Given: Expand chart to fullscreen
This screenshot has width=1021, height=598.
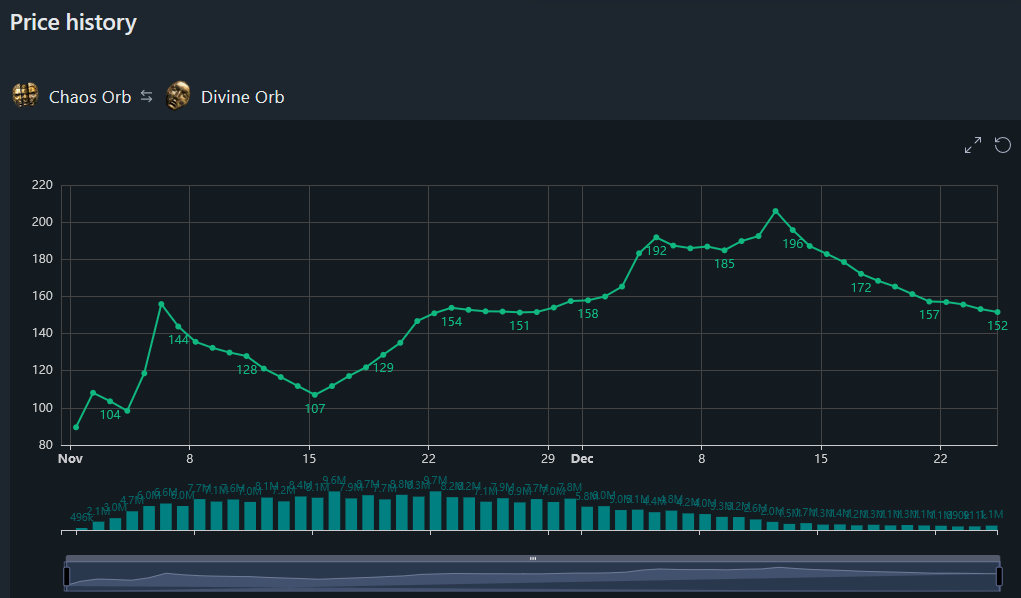Looking at the screenshot, I should [x=973, y=145].
